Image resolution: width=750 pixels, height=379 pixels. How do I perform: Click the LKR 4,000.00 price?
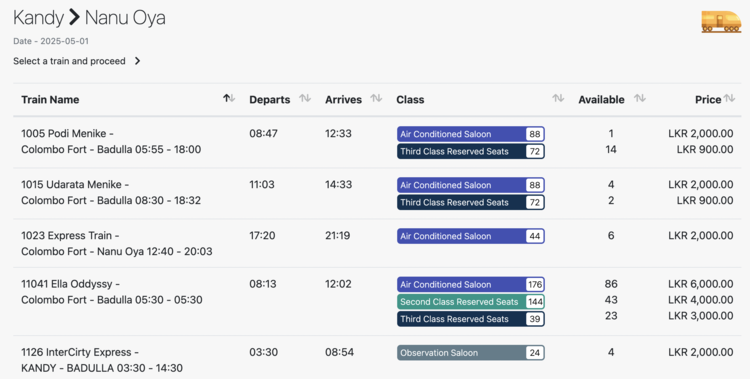[x=701, y=300]
